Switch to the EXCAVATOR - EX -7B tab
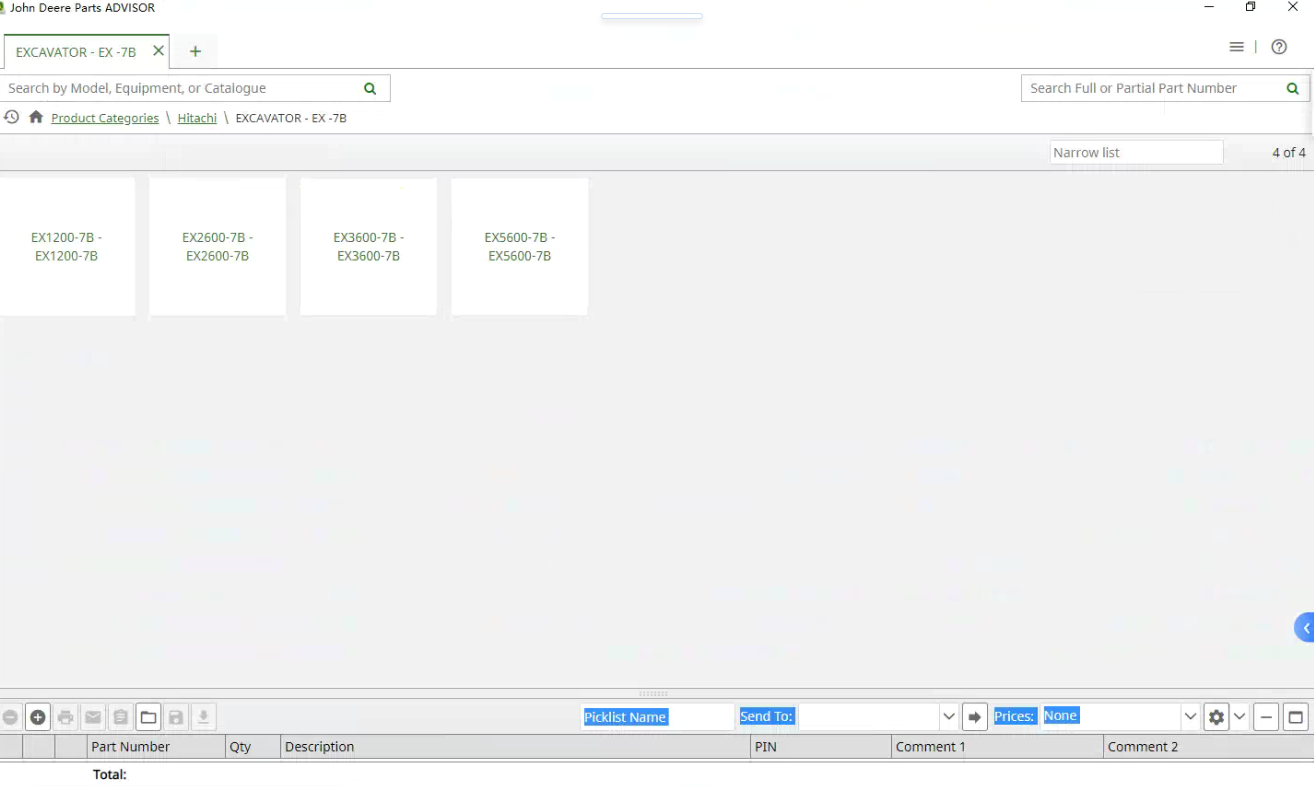This screenshot has width=1314, height=786. point(76,52)
